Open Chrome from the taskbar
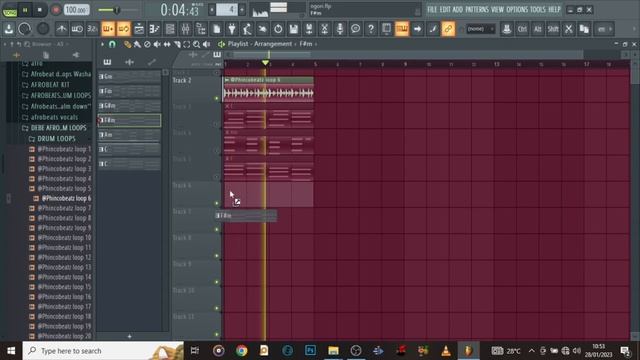 coord(241,351)
